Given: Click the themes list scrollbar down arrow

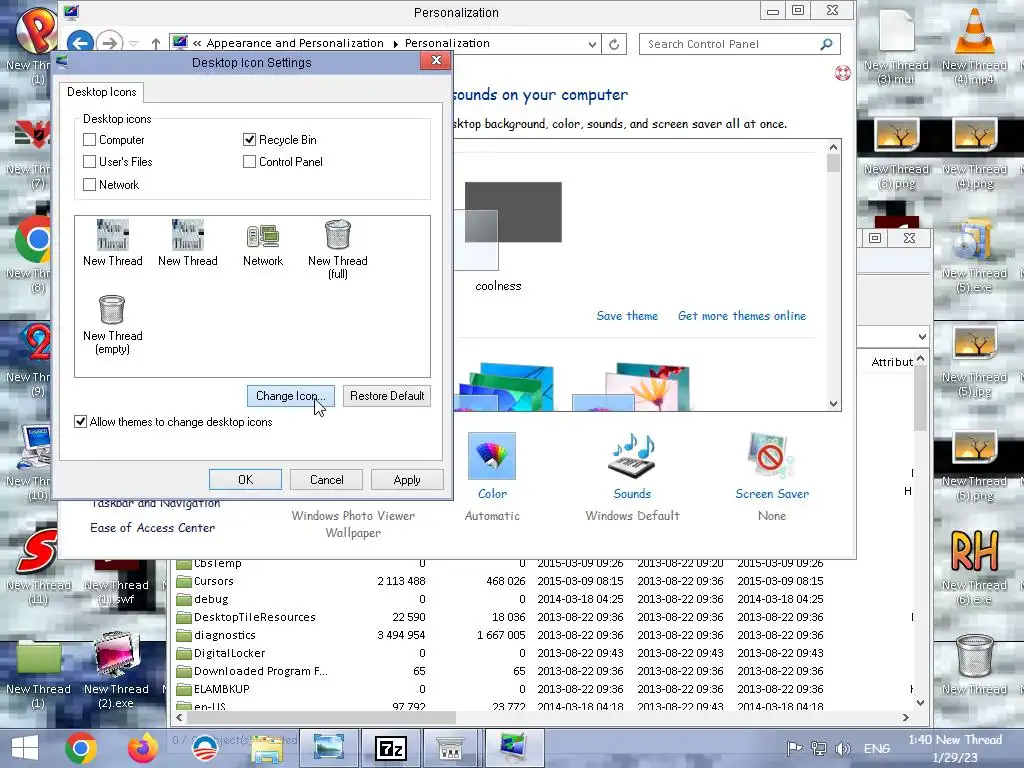Looking at the screenshot, I should click(x=833, y=404).
